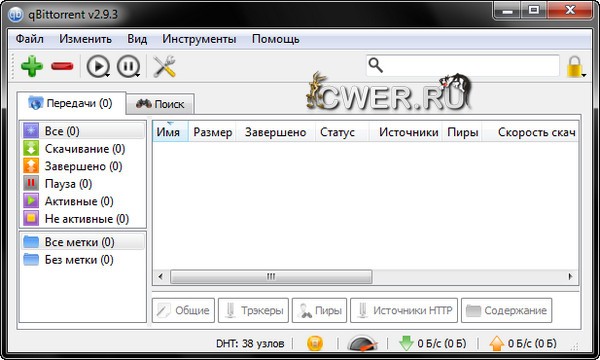Screen dimensions: 600x360
Task: Select the Пауза (0) filter
Action: point(83,184)
